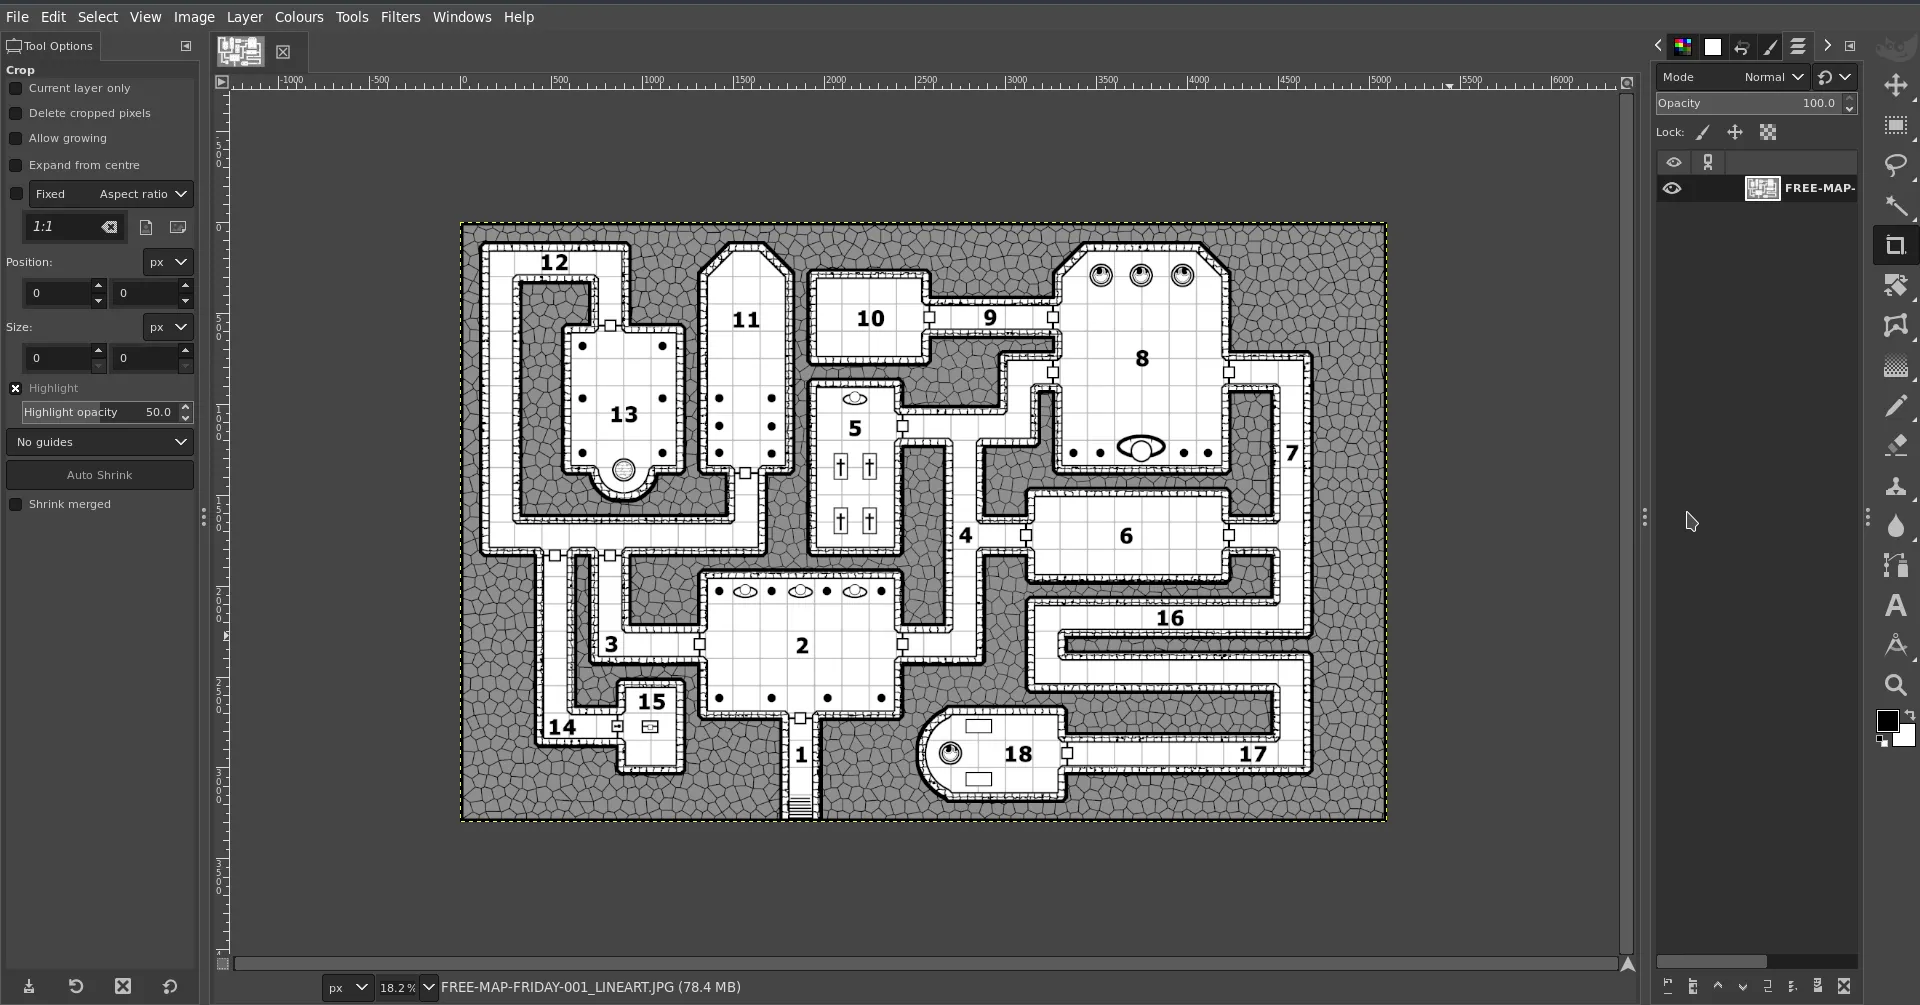This screenshot has width=1920, height=1005.
Task: Open the layer Mode Normal dropdown
Action: coord(1773,77)
